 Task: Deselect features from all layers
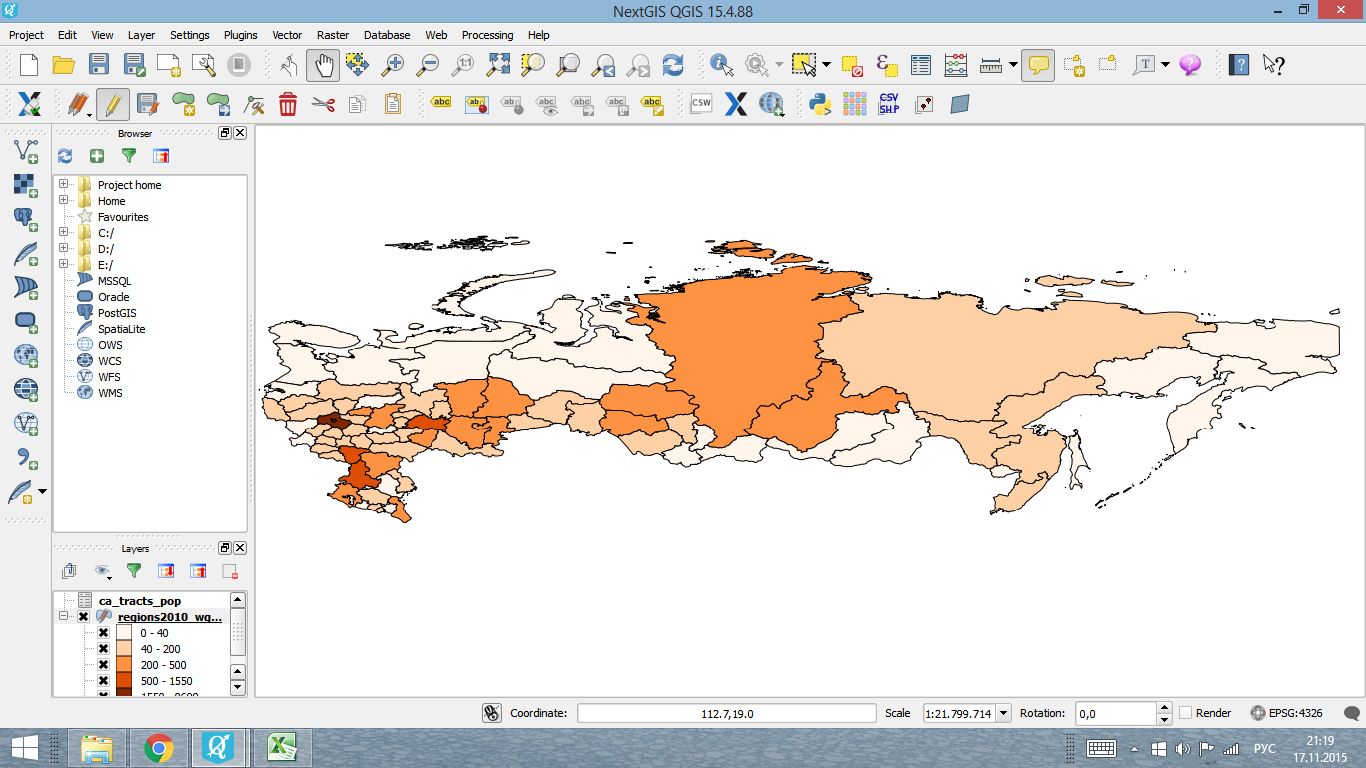click(x=852, y=65)
